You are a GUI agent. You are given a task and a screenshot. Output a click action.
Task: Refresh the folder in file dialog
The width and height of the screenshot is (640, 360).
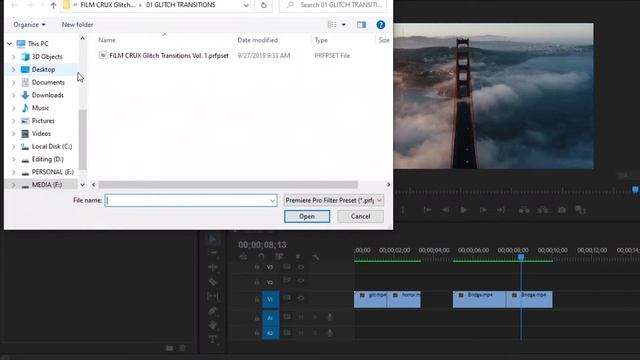(263, 5)
